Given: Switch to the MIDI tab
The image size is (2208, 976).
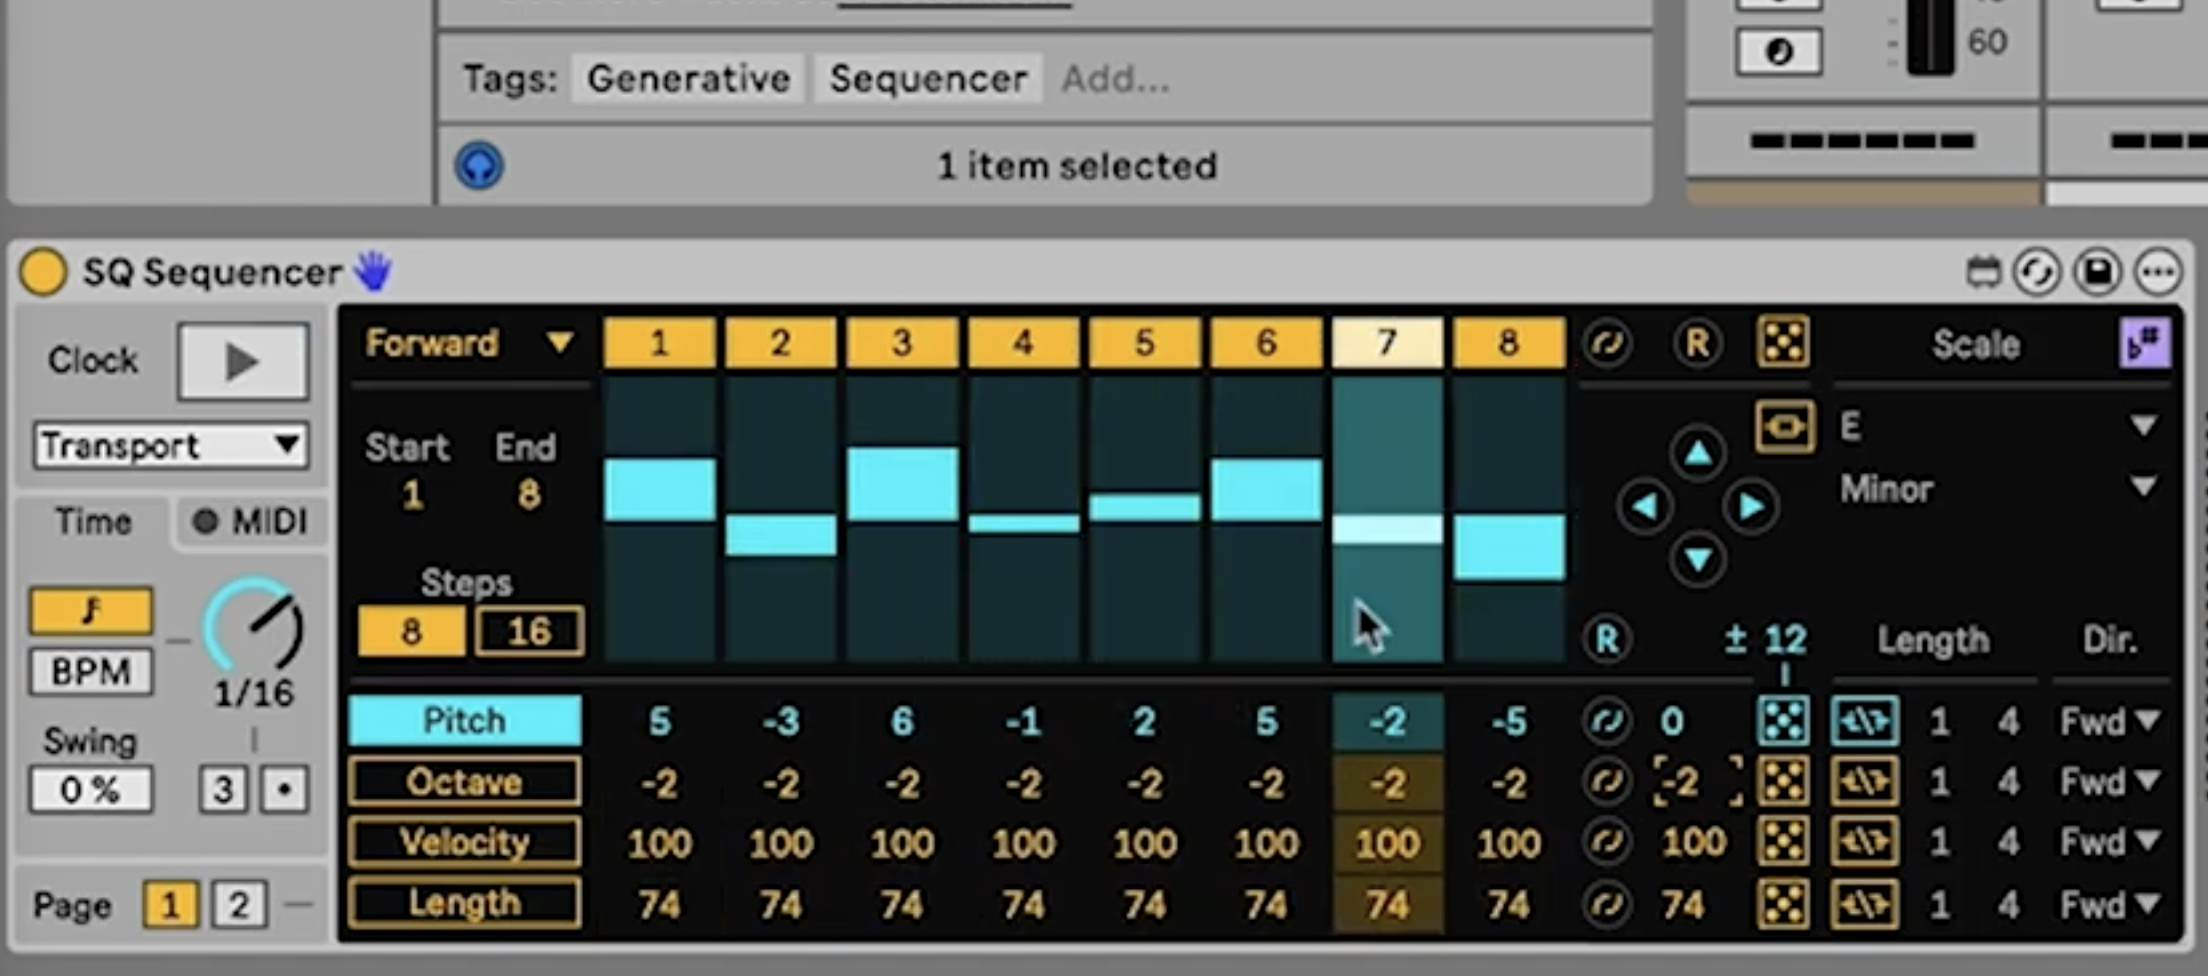Looking at the screenshot, I should [252, 521].
